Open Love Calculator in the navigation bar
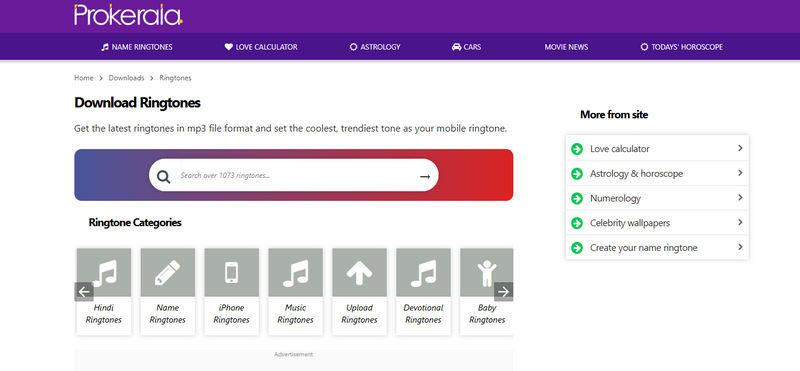This screenshot has height=371, width=800. [261, 47]
